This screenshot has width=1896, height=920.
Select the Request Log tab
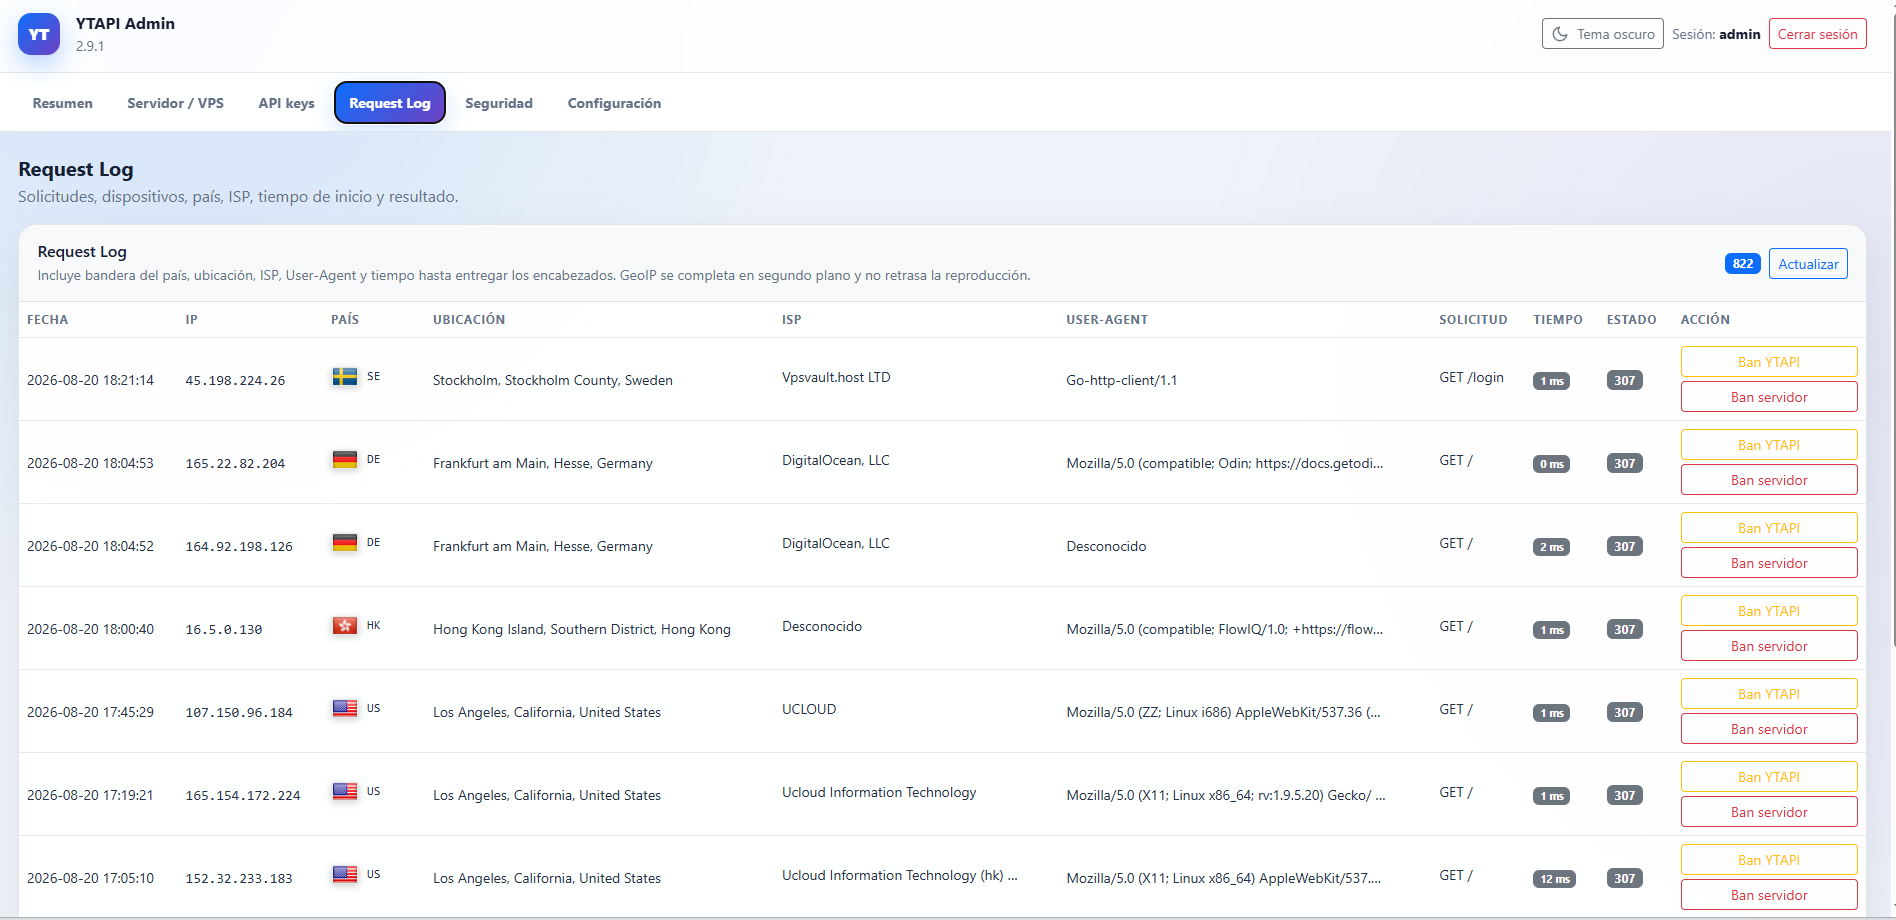click(390, 103)
